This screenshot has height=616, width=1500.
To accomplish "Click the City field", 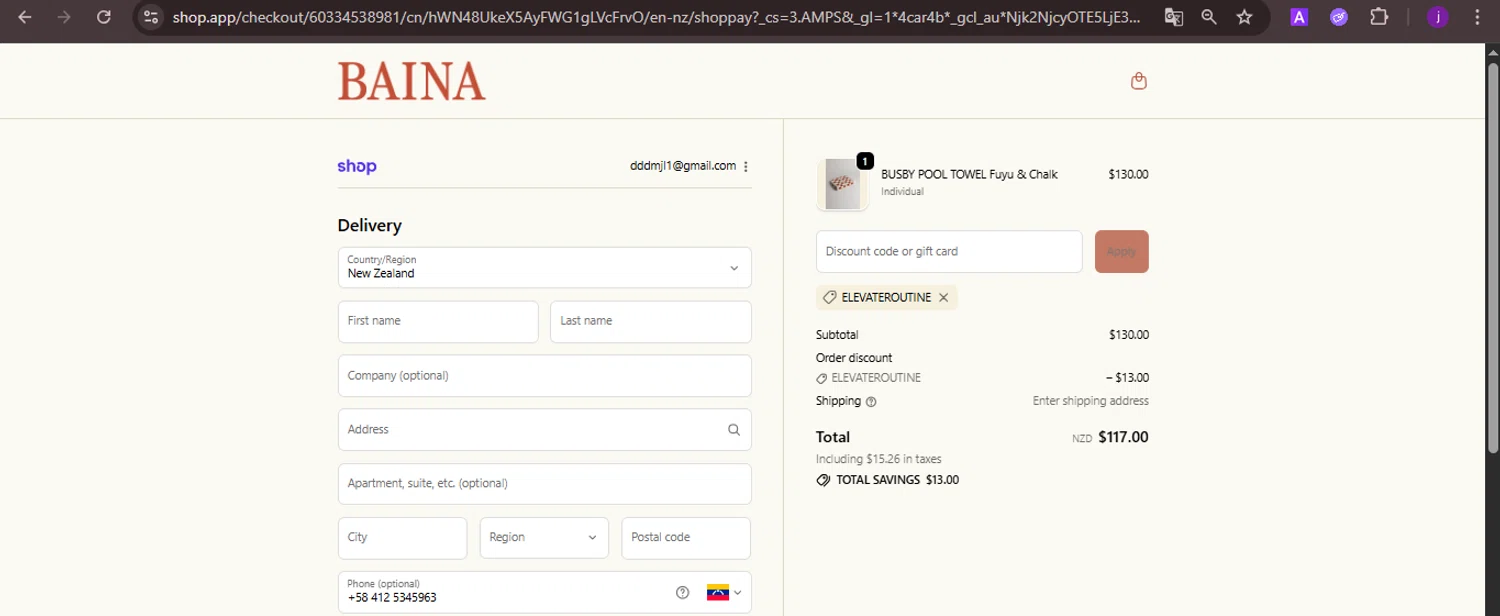I will [x=402, y=538].
